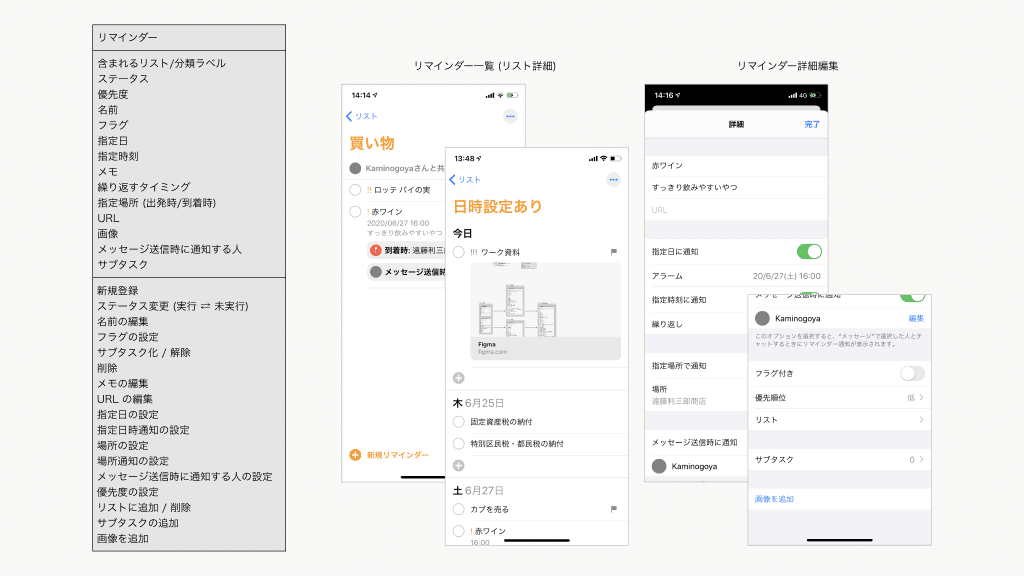Select サブタスク化 / 解除 in left panel
This screenshot has height=576, width=1024.
pos(144,353)
